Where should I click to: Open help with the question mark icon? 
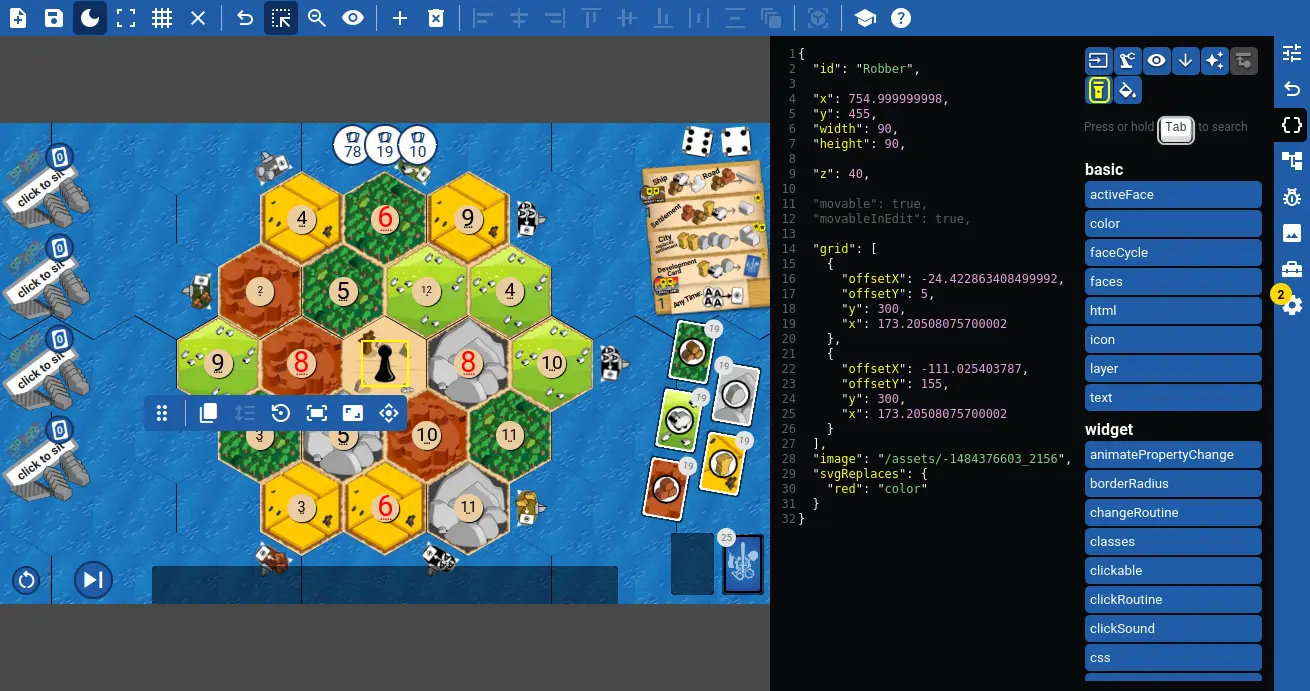[901, 18]
